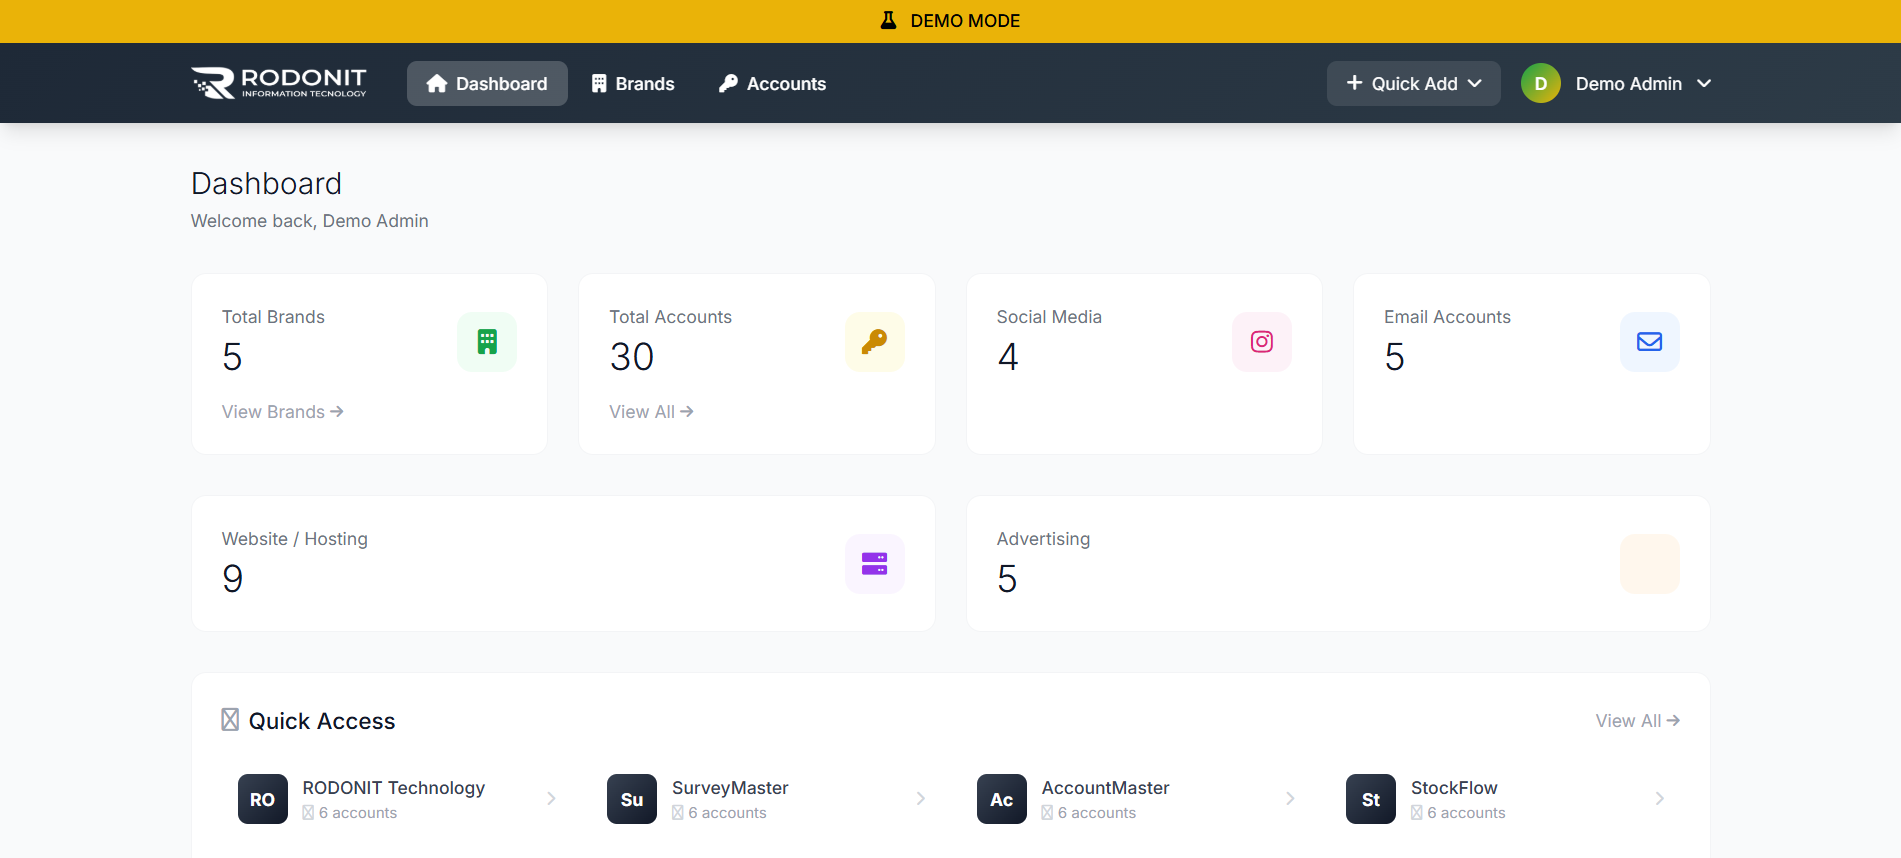The width and height of the screenshot is (1901, 858).
Task: Open the Quick Add dropdown
Action: pos(1412,84)
